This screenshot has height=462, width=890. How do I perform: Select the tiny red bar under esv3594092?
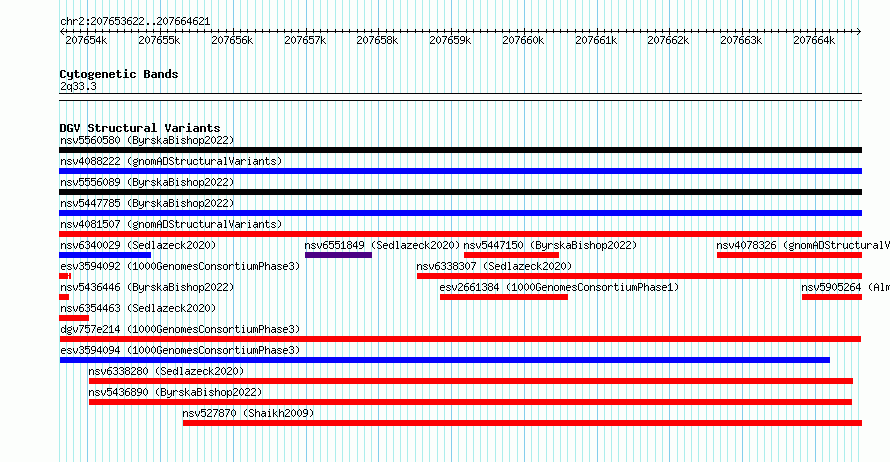pyautogui.click(x=65, y=276)
